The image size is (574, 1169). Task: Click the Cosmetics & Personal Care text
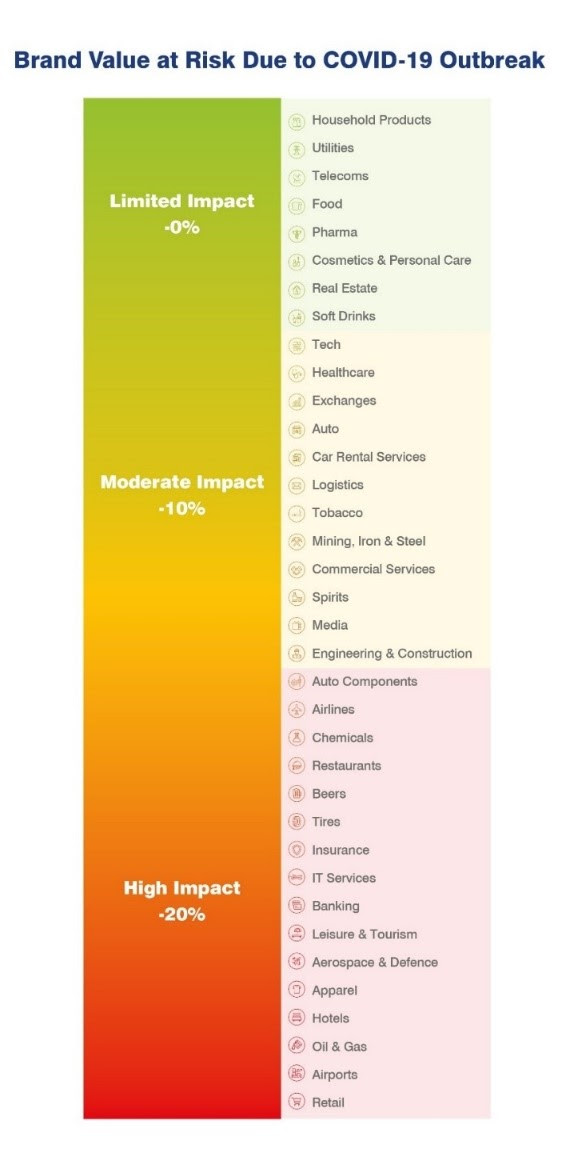tap(391, 260)
